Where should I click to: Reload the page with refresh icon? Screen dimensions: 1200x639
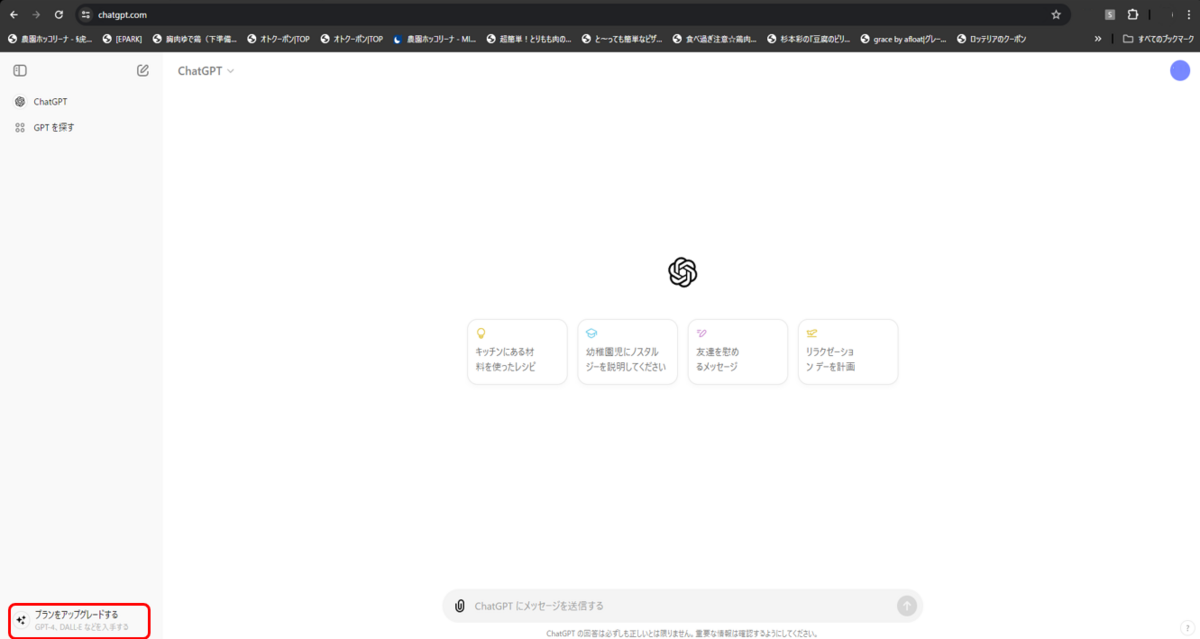(x=59, y=15)
